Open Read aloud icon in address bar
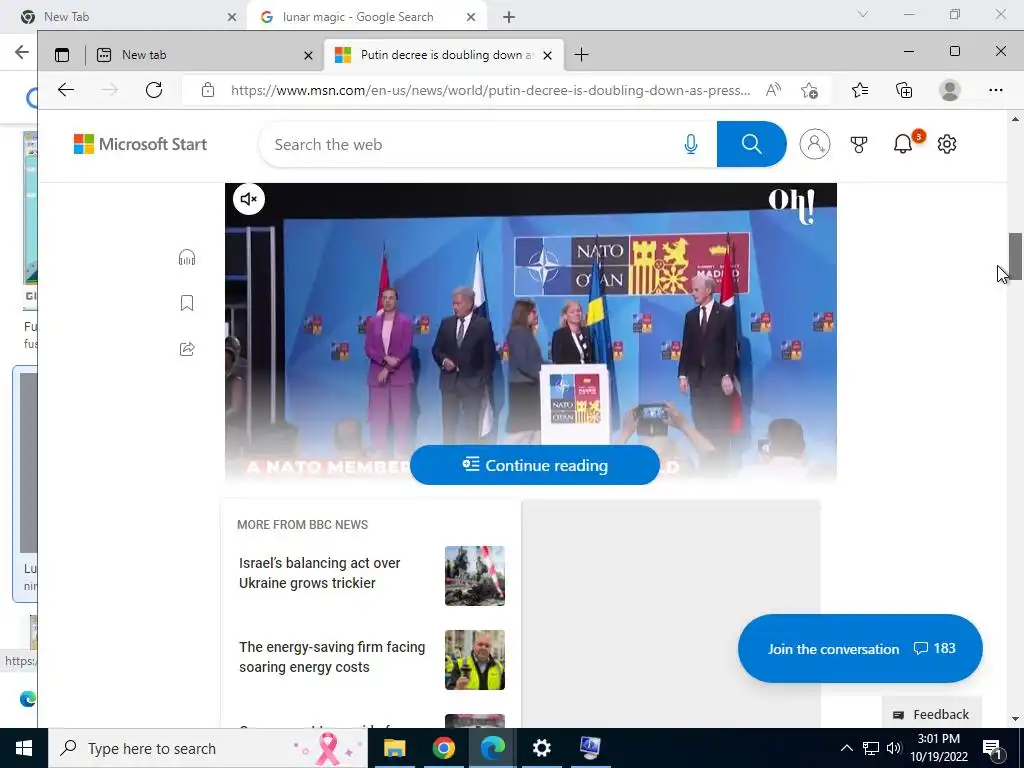 point(773,90)
